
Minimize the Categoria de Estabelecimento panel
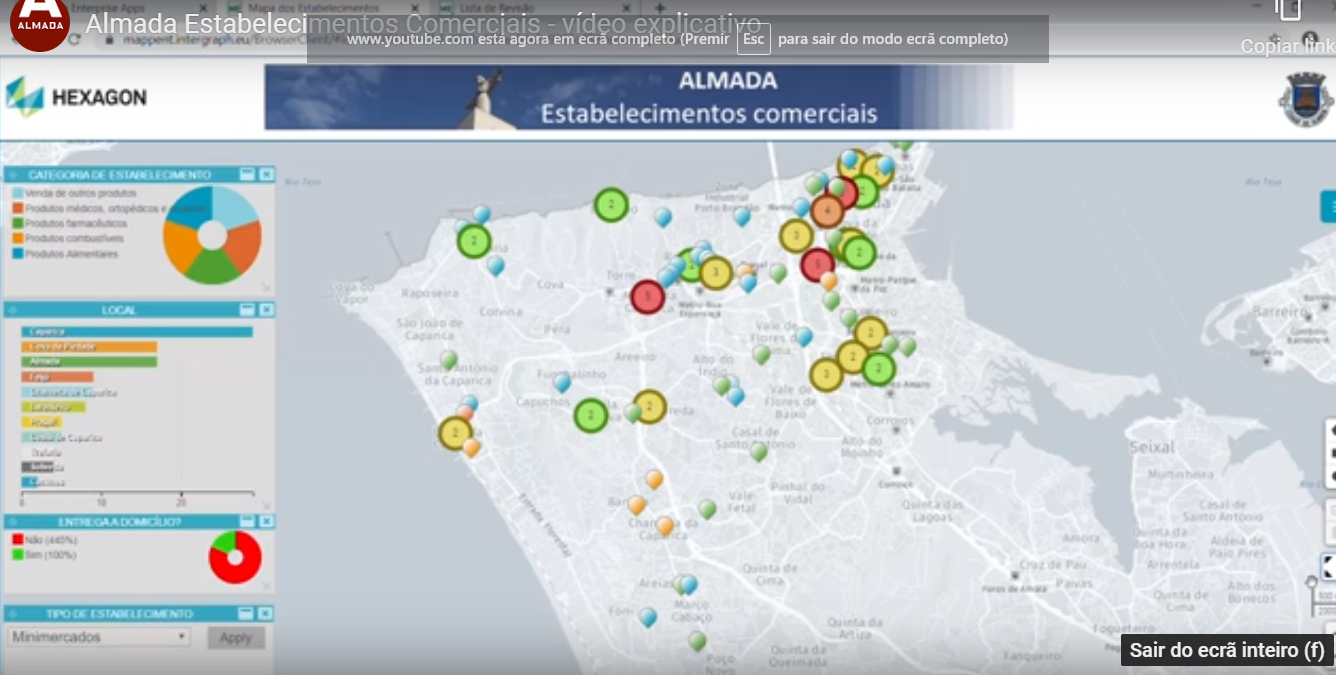247,174
